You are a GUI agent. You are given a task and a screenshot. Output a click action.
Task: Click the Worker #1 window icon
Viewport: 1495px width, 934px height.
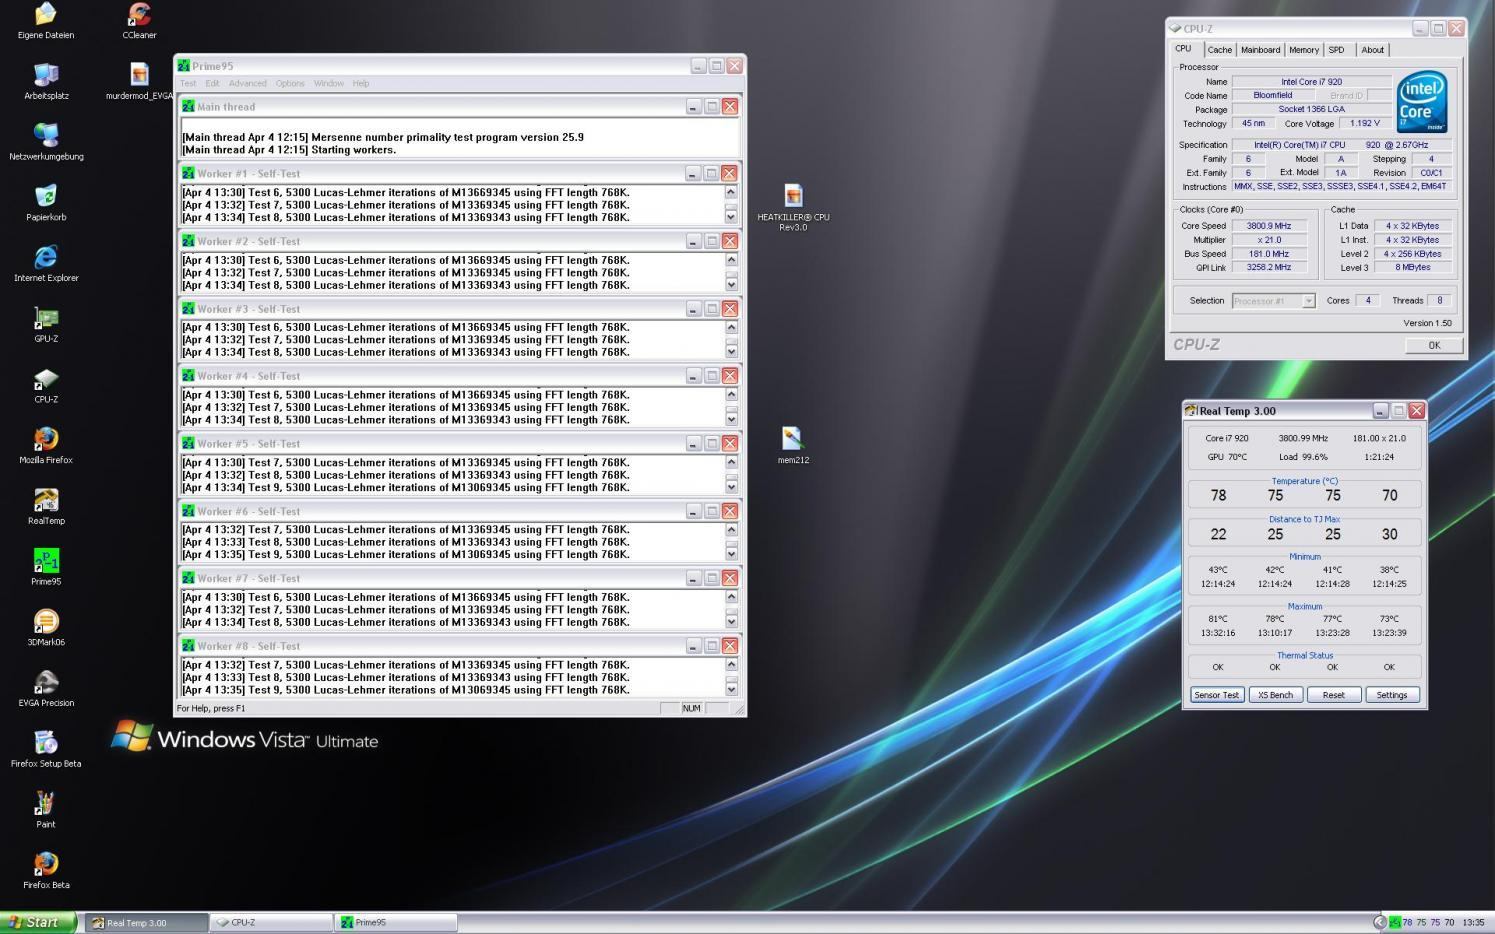coord(188,173)
